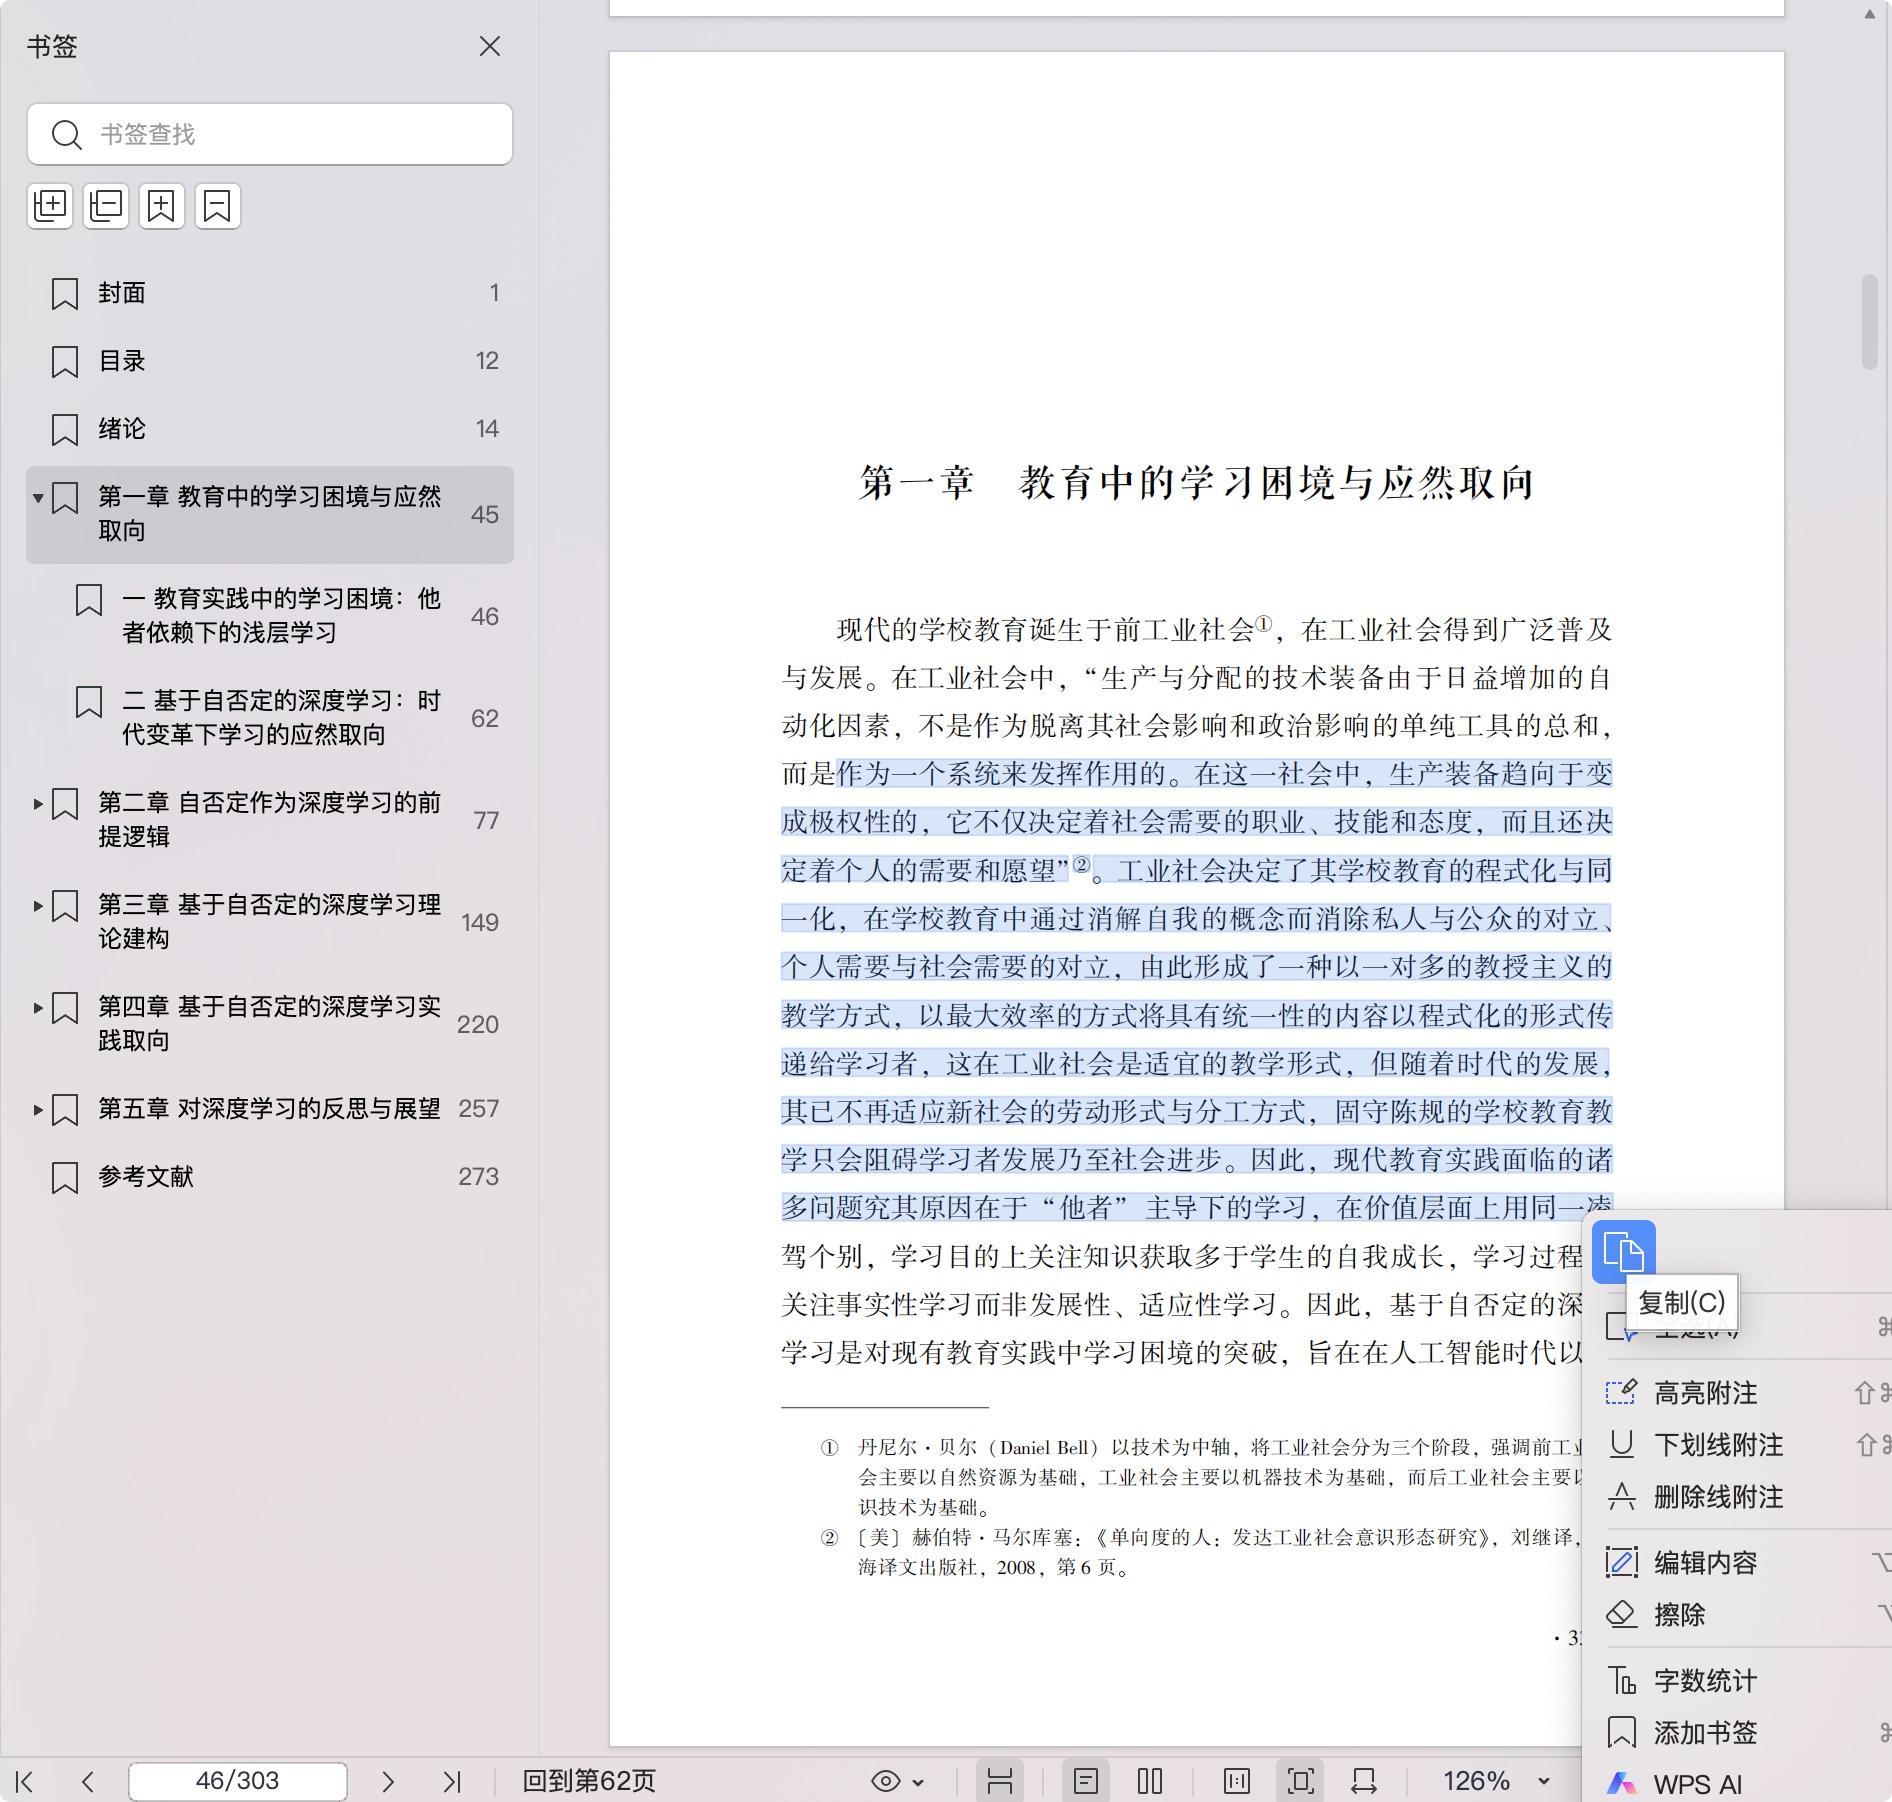Toggle single page view mode

point(1086,1781)
